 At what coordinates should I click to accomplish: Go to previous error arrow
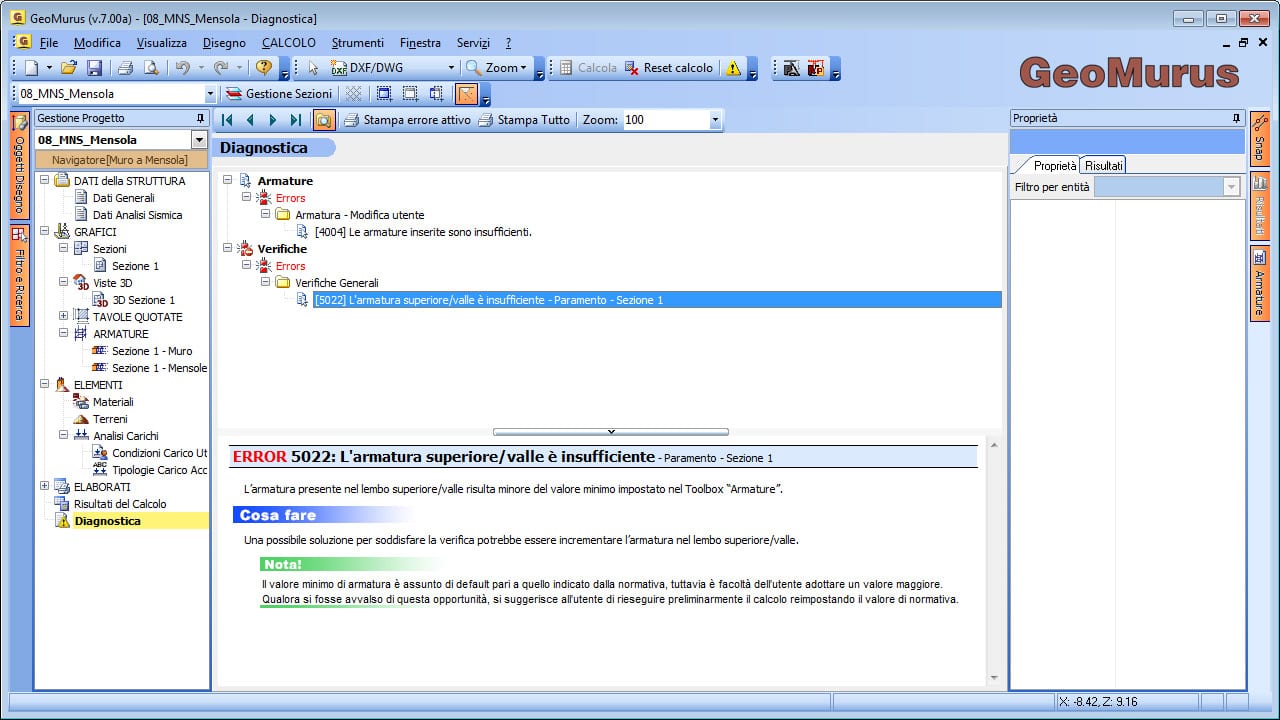point(250,120)
